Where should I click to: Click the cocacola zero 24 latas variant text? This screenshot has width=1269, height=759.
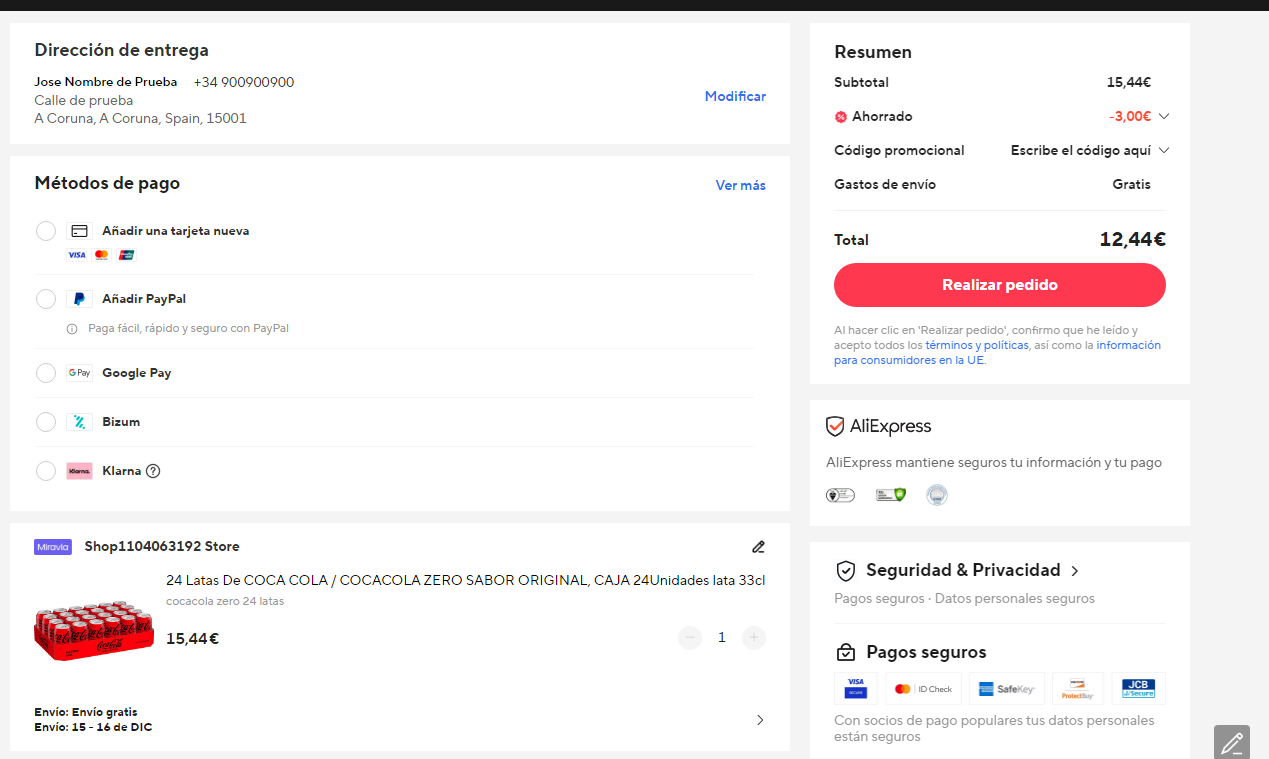pos(225,601)
